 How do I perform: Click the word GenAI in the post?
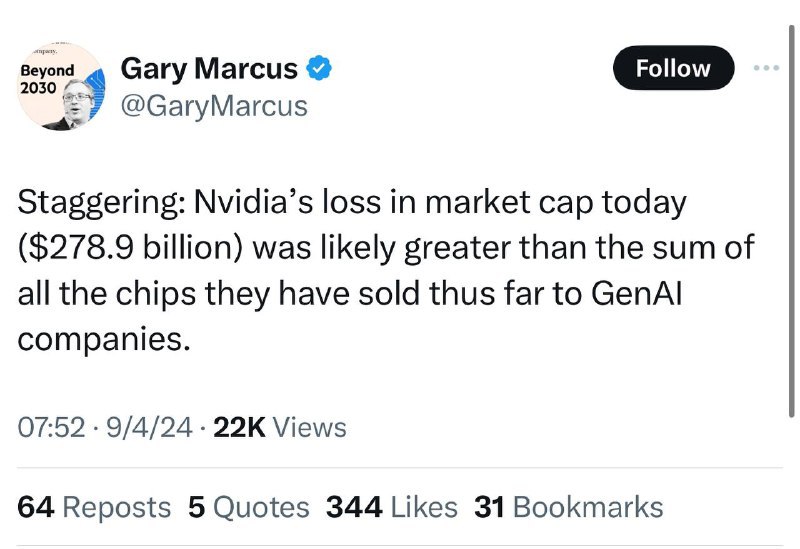click(x=637, y=293)
